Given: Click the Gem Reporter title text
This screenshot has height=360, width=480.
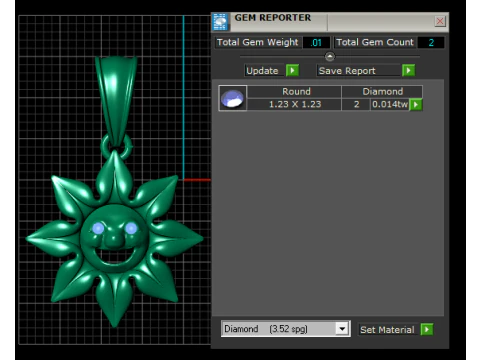Looking at the screenshot, I should pos(273,18).
